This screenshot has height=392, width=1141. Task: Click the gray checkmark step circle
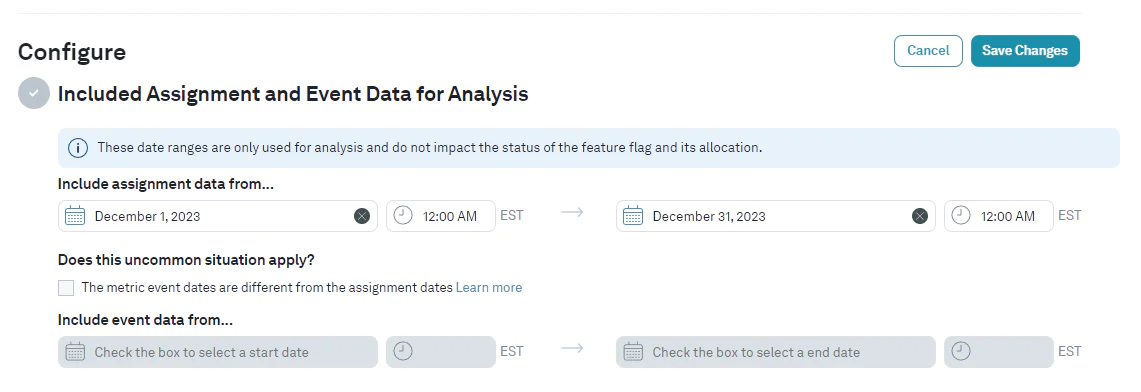(x=34, y=94)
